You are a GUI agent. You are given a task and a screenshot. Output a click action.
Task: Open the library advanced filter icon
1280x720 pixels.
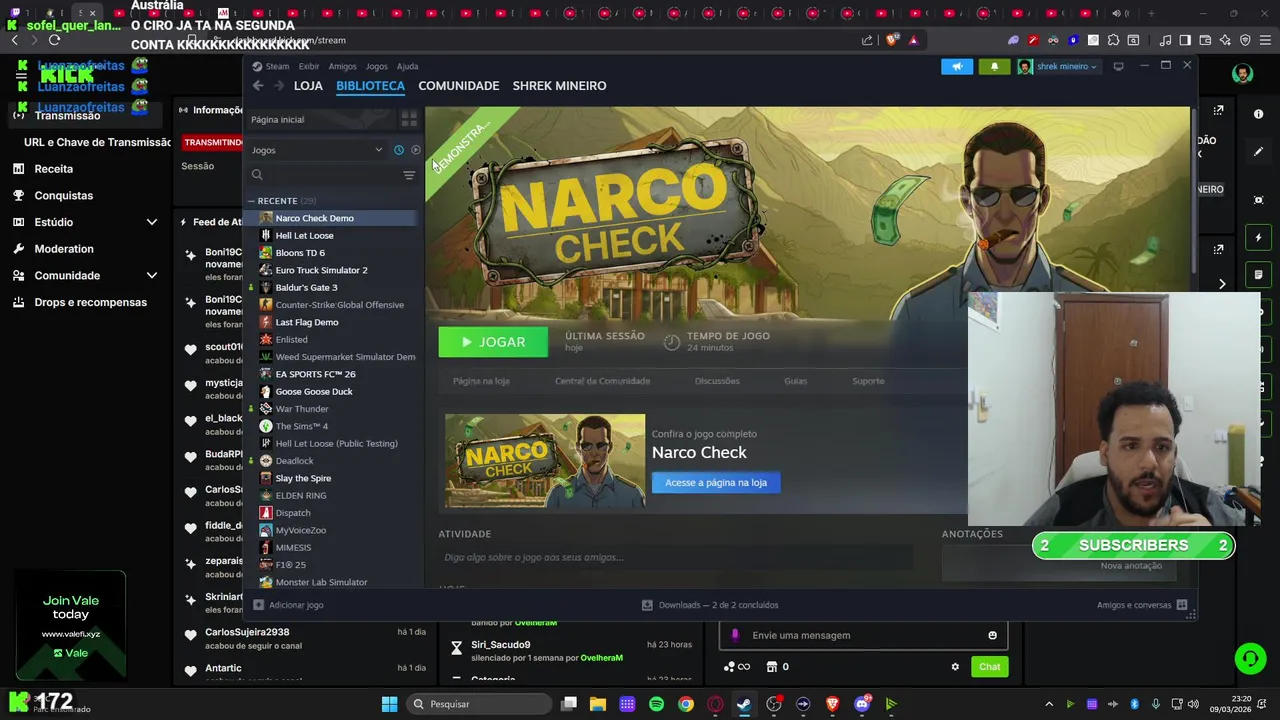pyautogui.click(x=409, y=175)
